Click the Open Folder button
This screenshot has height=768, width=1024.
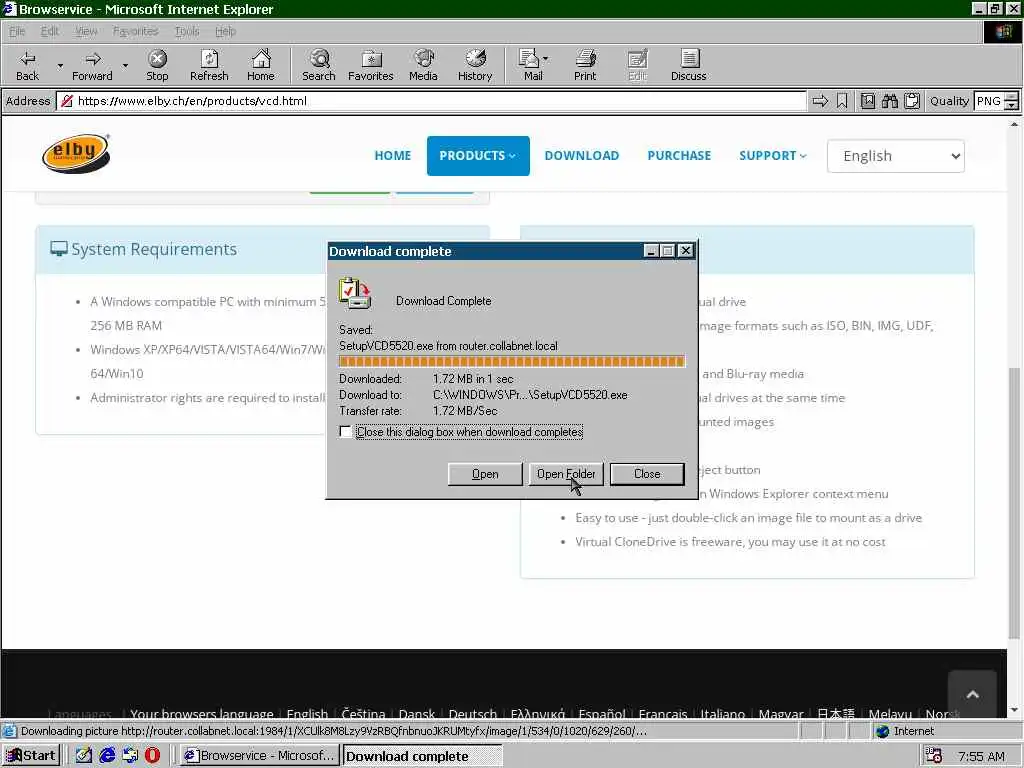click(566, 474)
